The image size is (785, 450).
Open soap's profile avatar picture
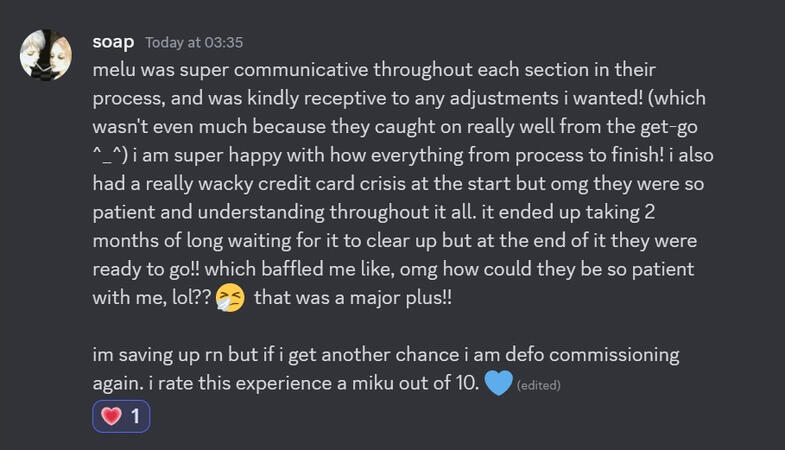[46, 55]
